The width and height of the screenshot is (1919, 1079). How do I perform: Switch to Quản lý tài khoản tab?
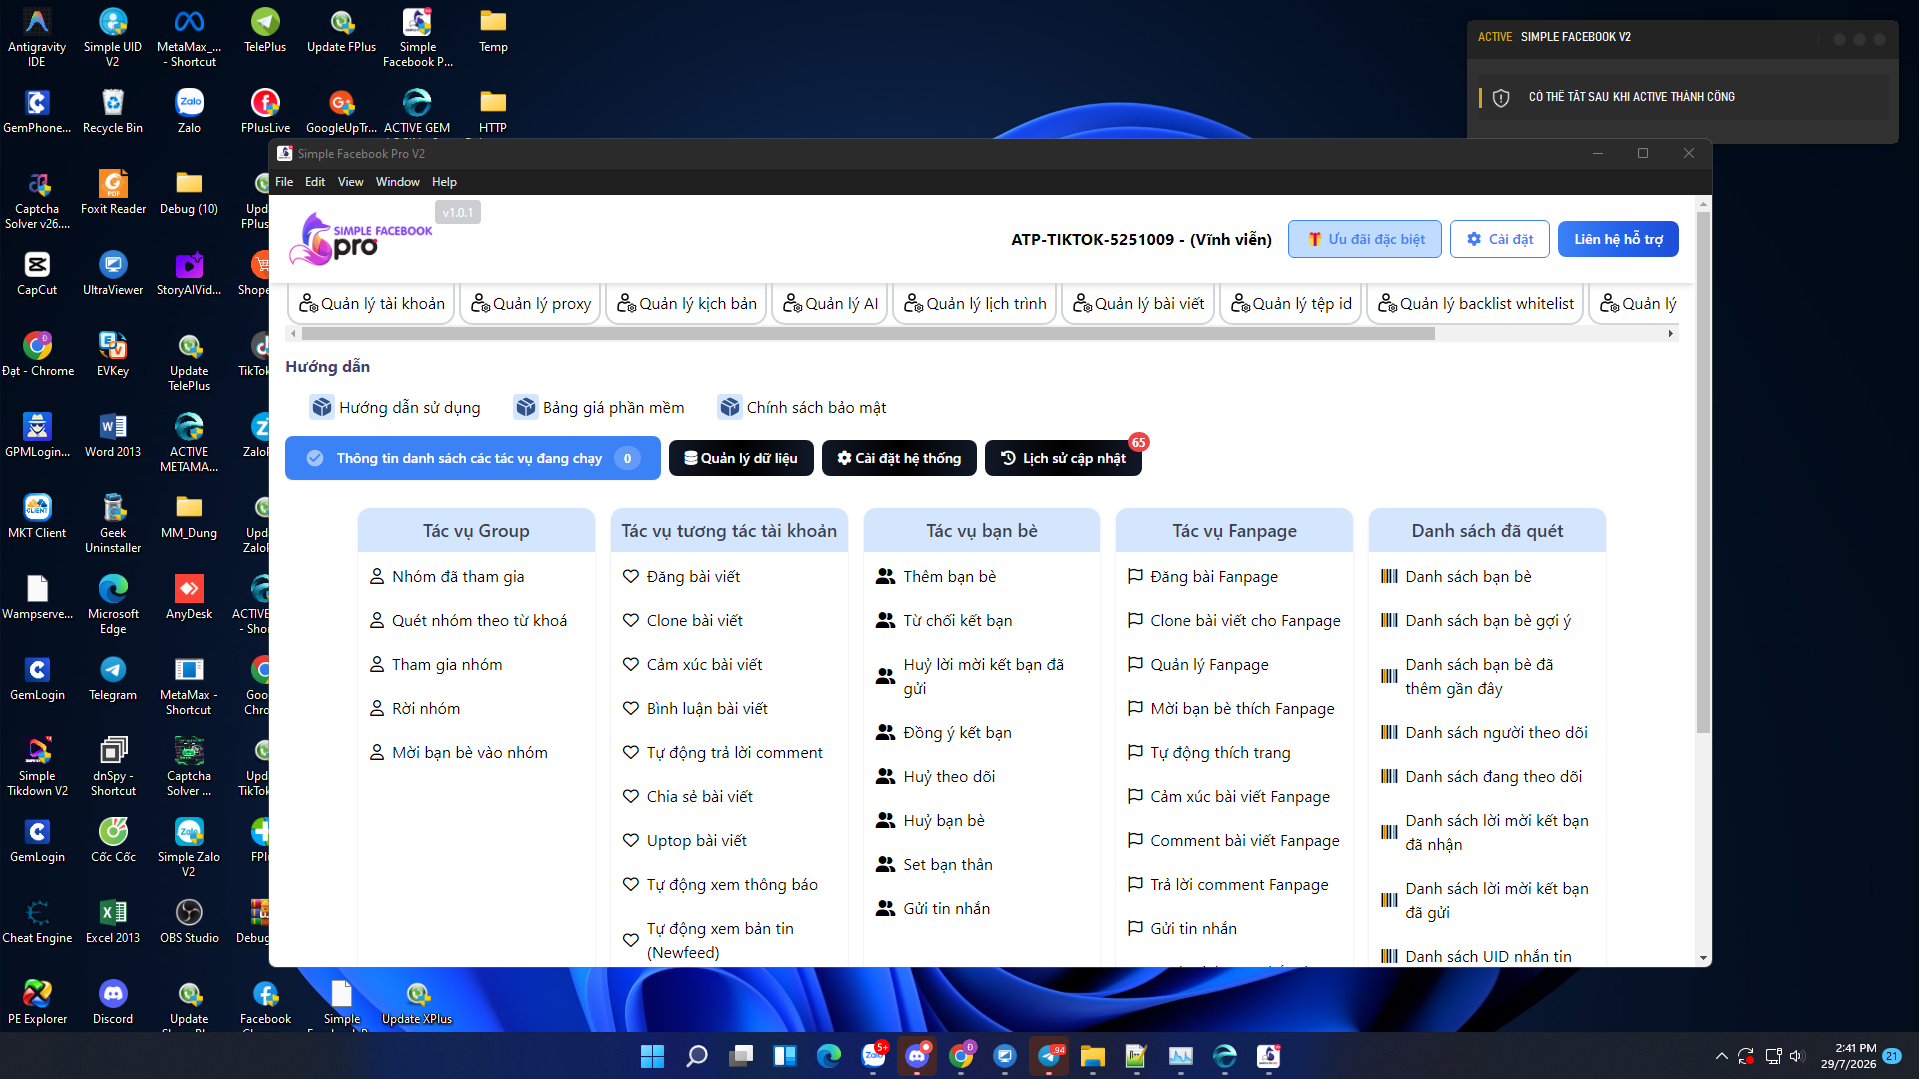click(x=372, y=304)
